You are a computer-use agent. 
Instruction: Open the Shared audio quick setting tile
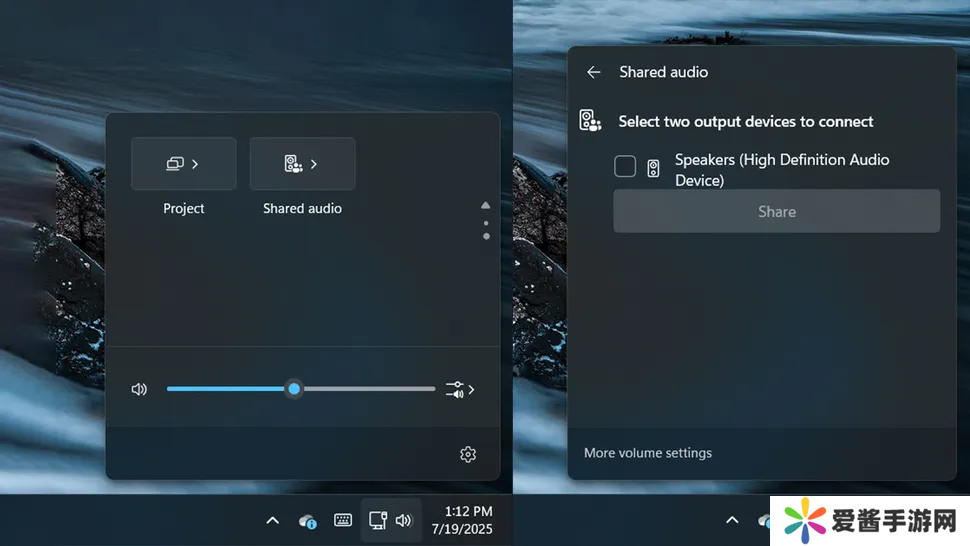(302, 164)
